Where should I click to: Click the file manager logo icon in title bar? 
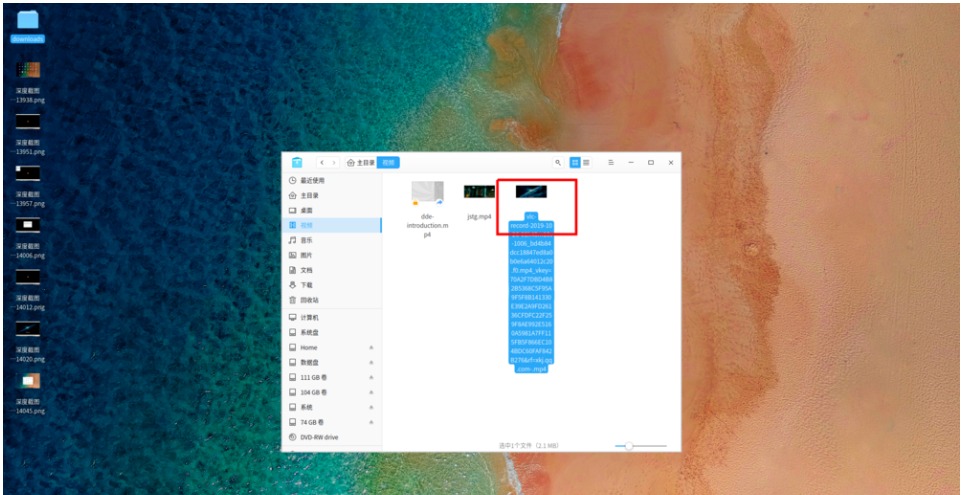(297, 162)
